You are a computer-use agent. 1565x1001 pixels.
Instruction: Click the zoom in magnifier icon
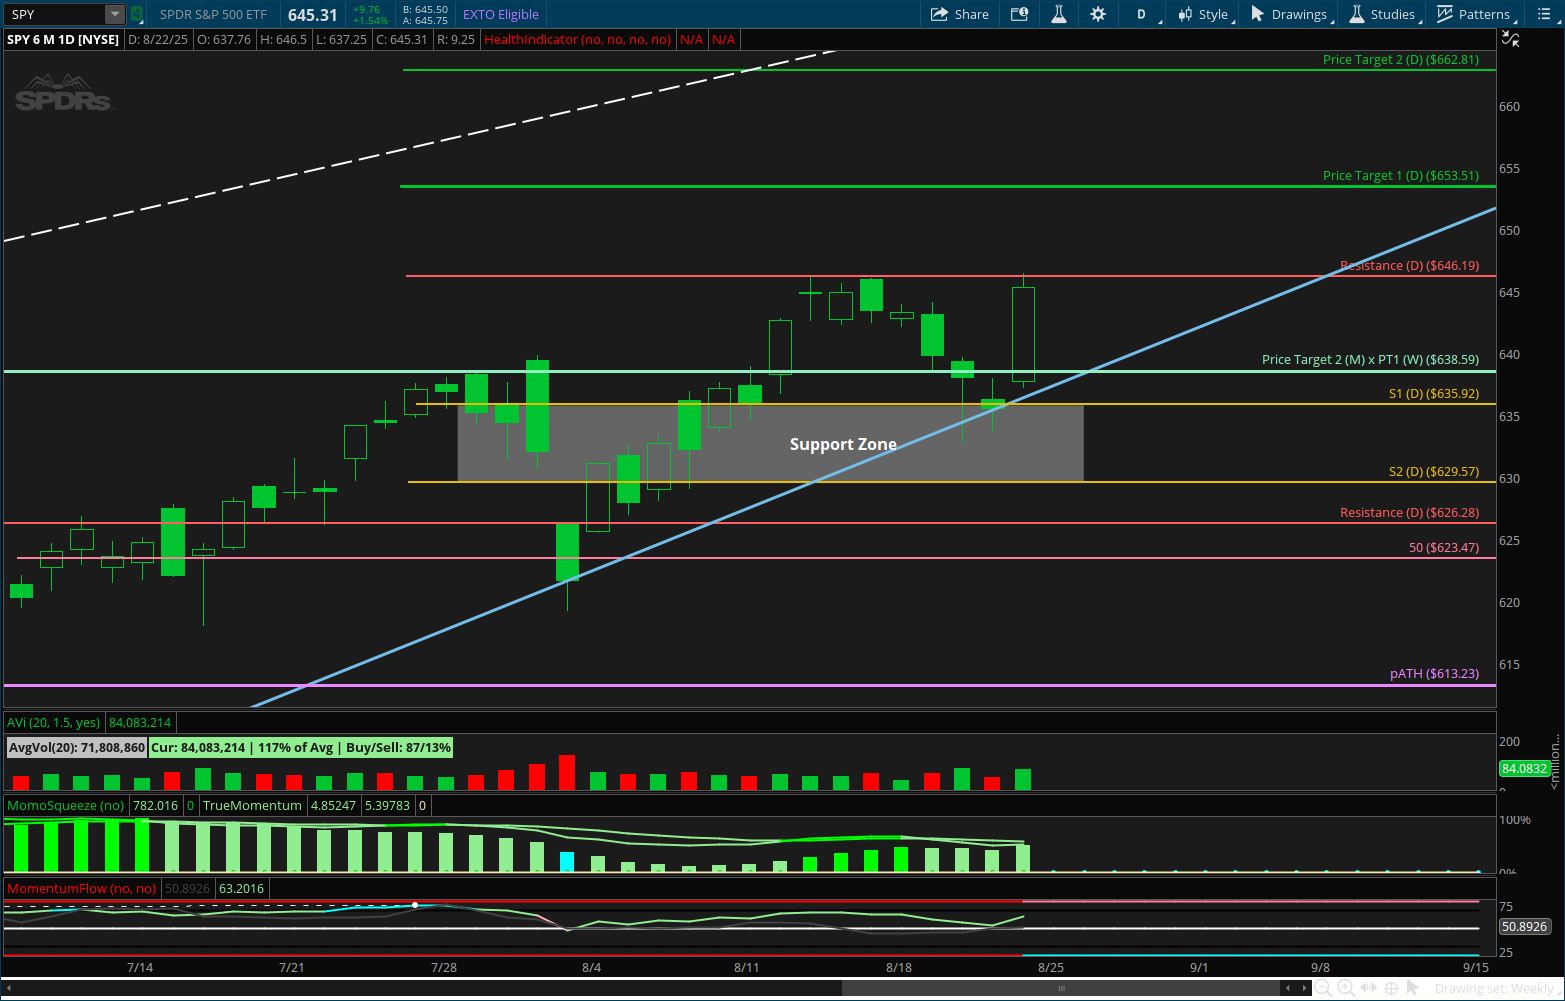1346,988
